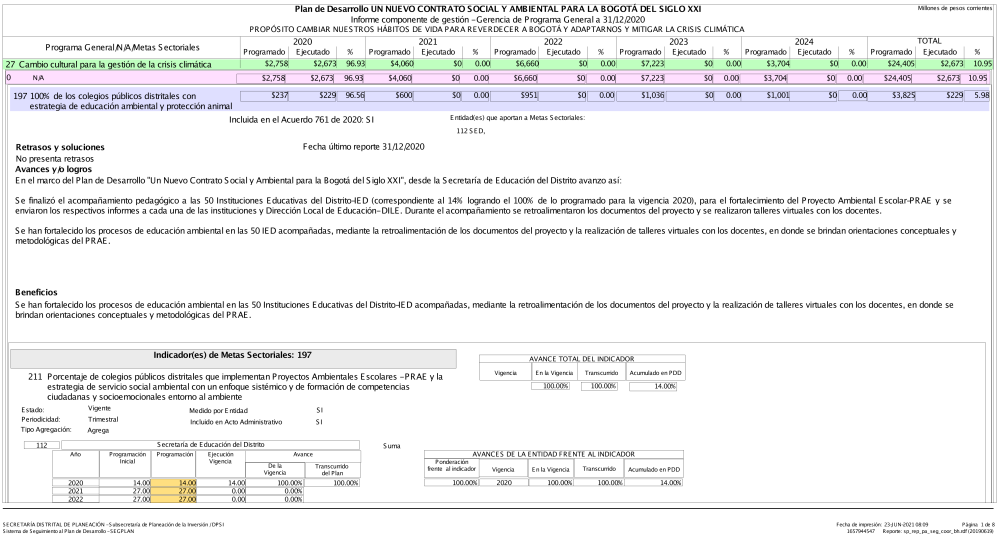The width and height of the screenshot is (1000, 535).
Task: Click the TOTAL column header
Action: pyautogui.click(x=929, y=42)
